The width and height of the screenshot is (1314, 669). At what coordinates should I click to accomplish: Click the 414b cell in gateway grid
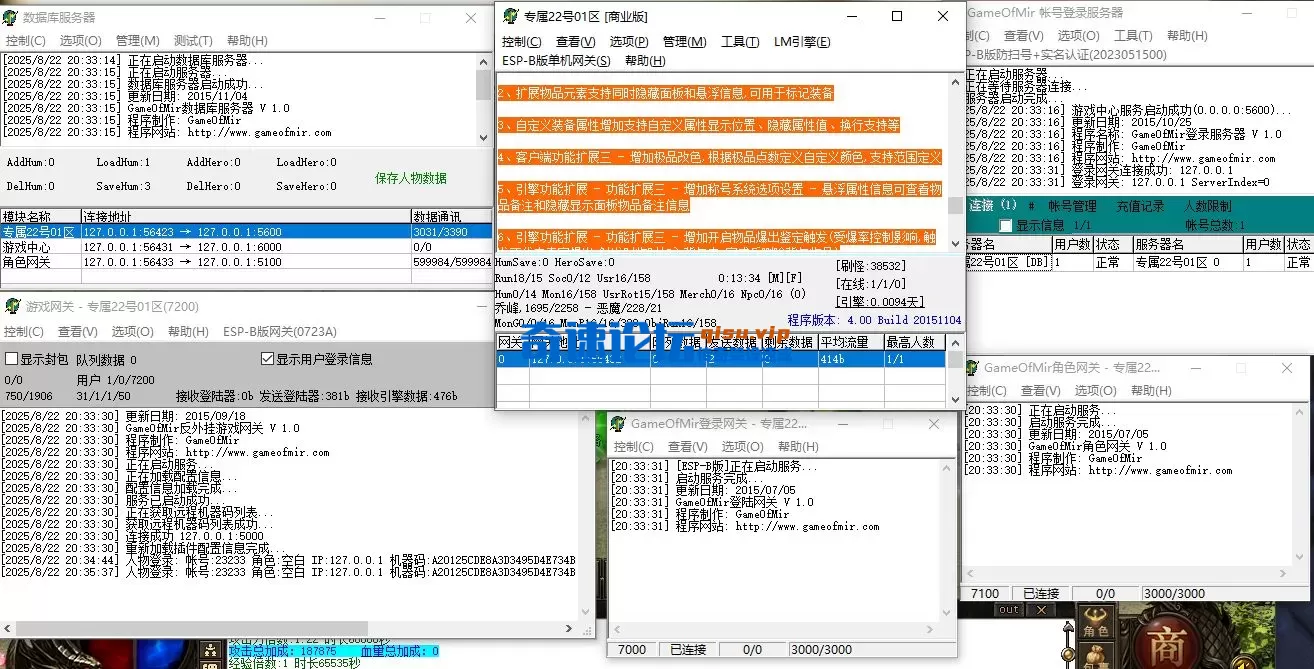(x=850, y=358)
